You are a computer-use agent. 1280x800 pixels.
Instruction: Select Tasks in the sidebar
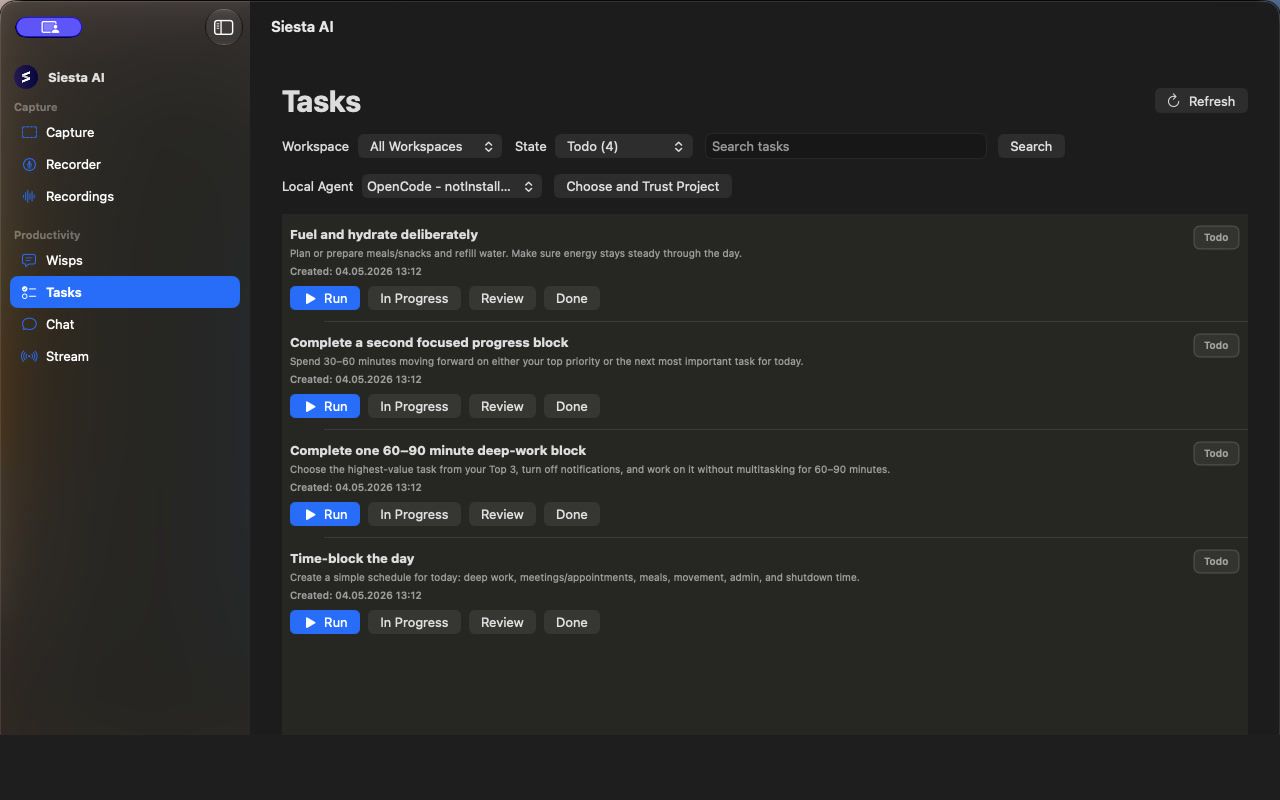coord(125,292)
